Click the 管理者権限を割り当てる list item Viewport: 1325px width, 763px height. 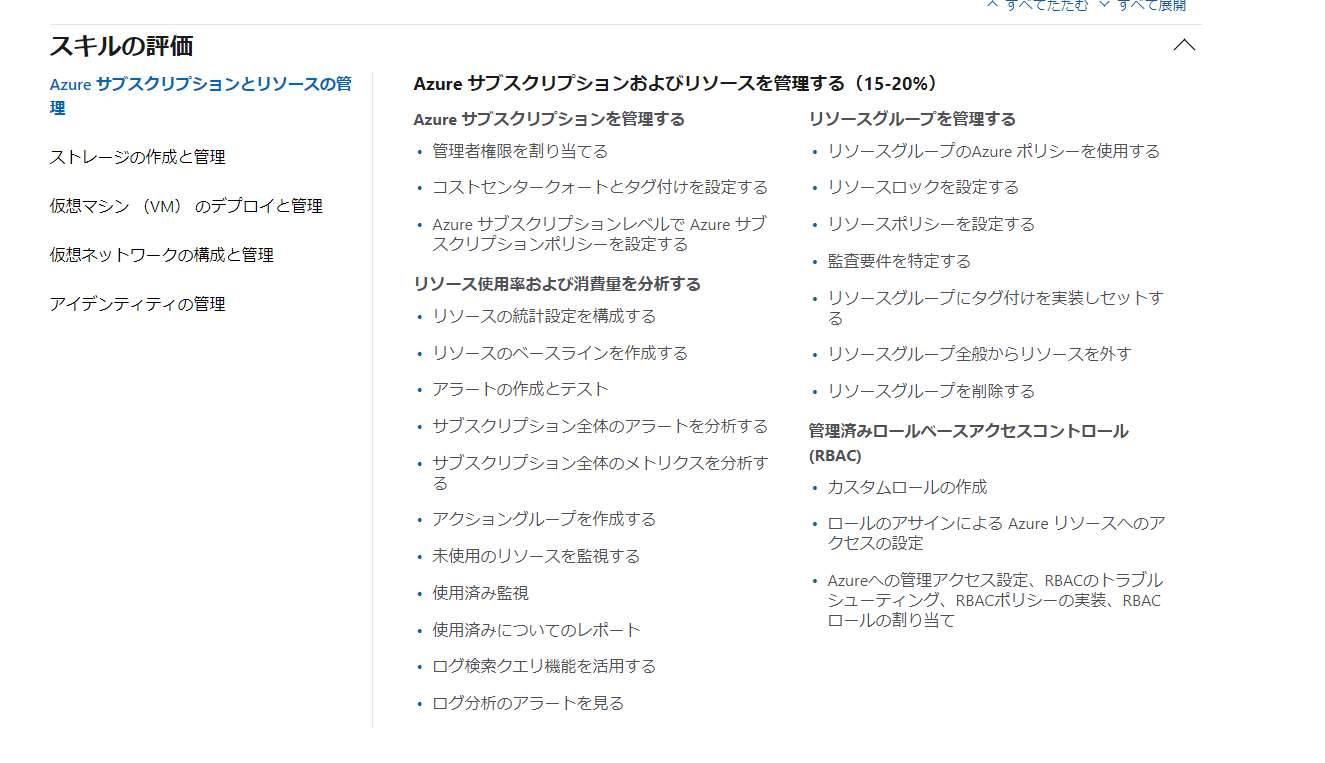point(520,151)
